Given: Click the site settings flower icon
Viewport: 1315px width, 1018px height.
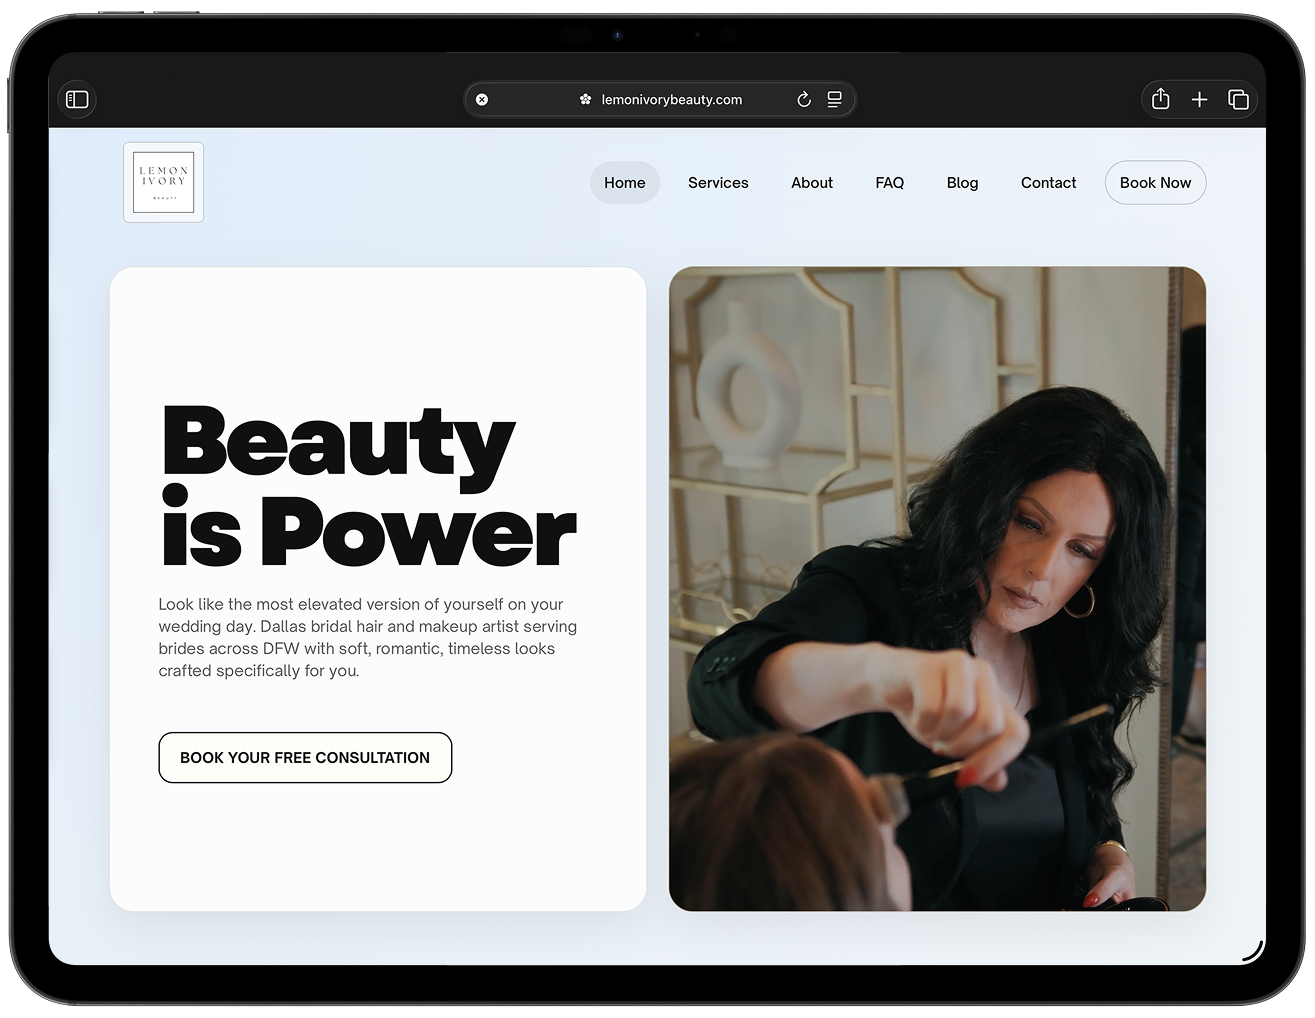Looking at the screenshot, I should (x=586, y=99).
